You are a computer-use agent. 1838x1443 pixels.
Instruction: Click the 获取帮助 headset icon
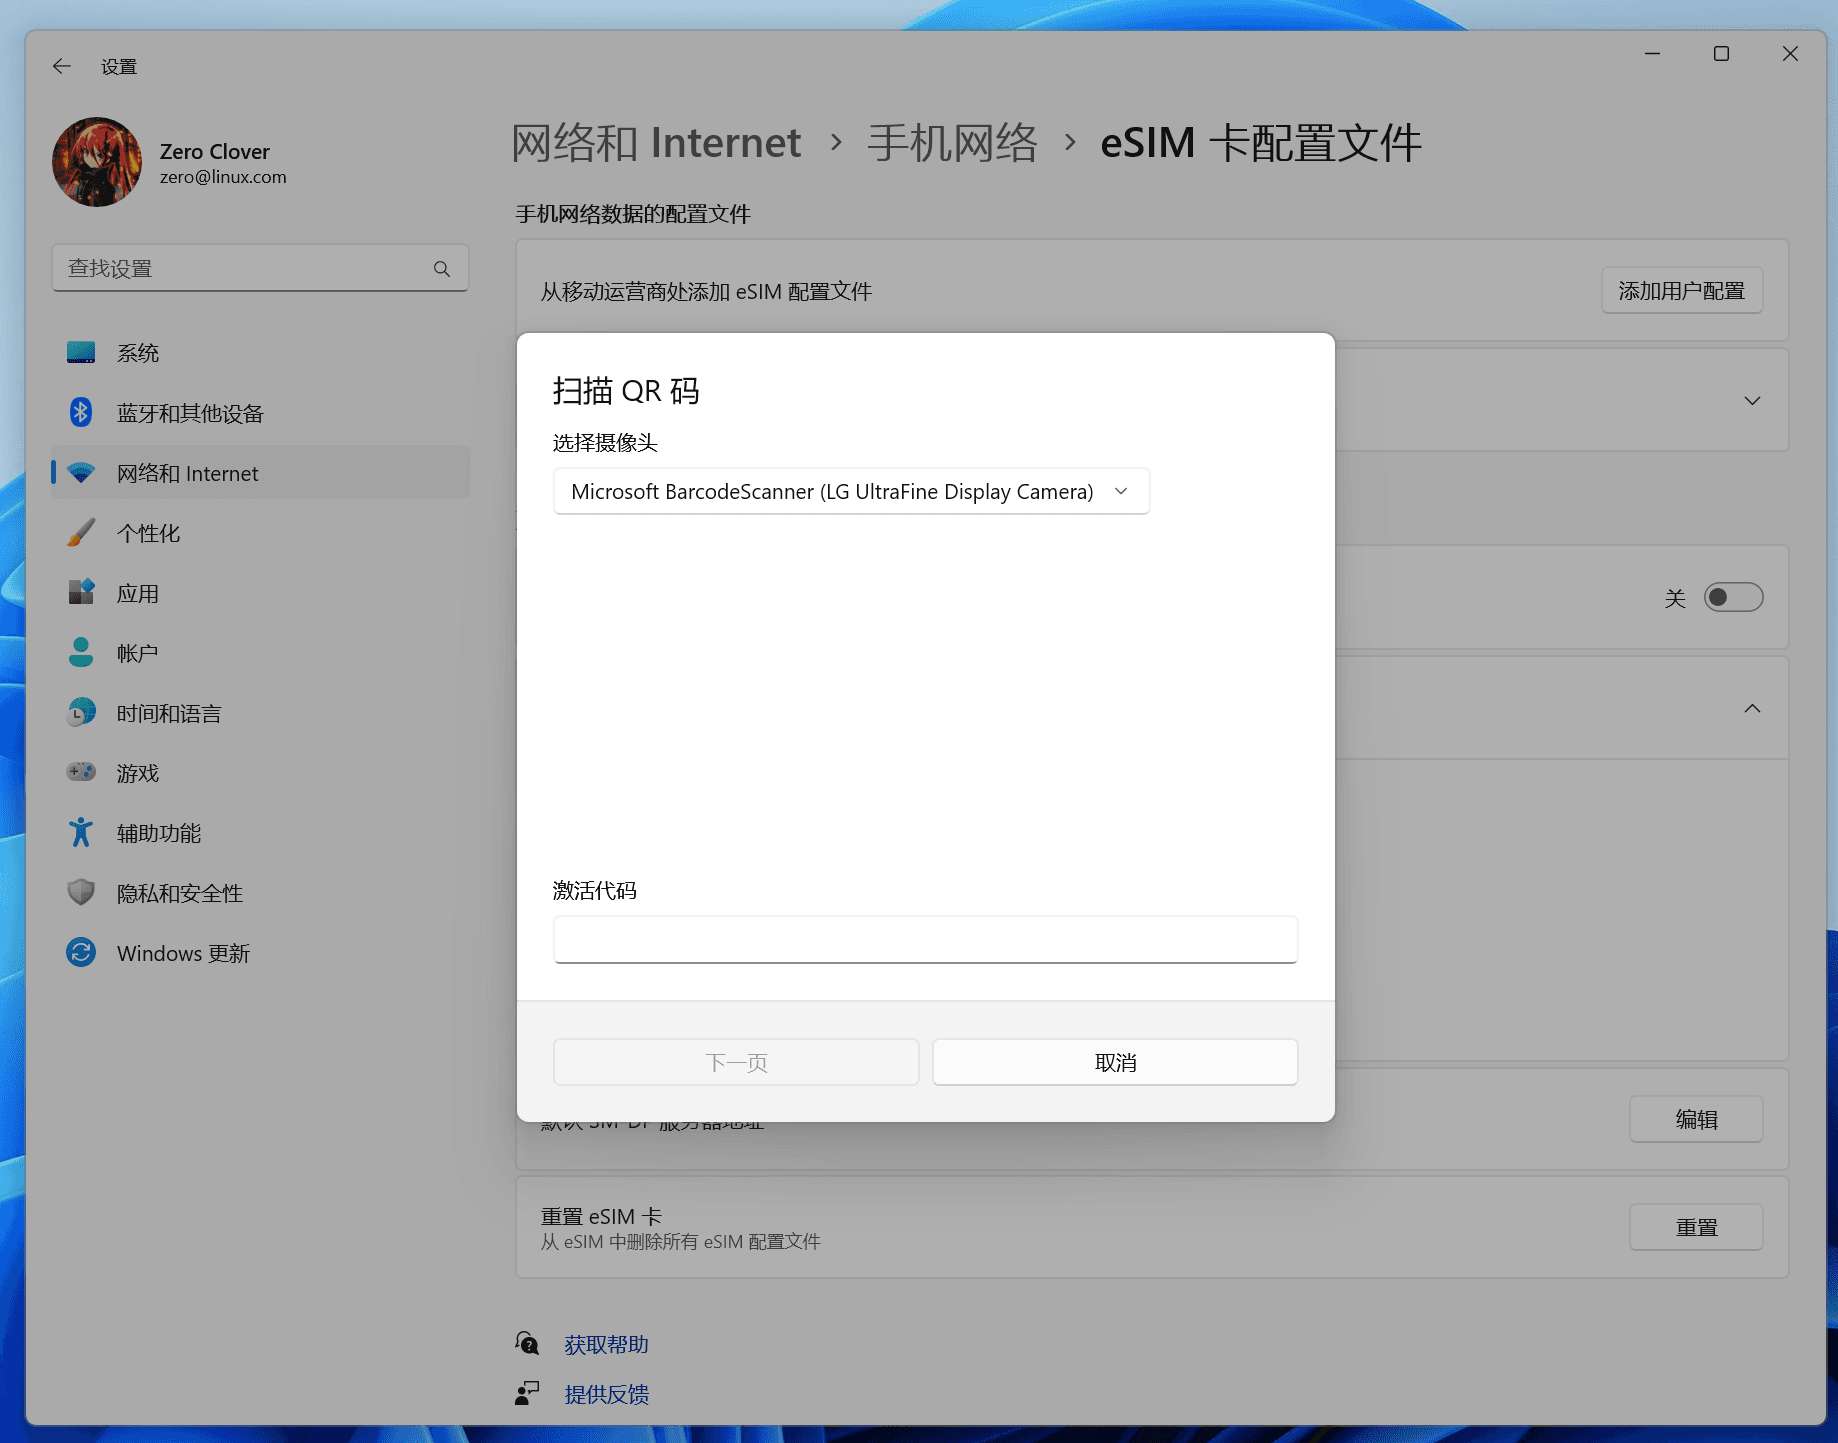click(x=527, y=1343)
